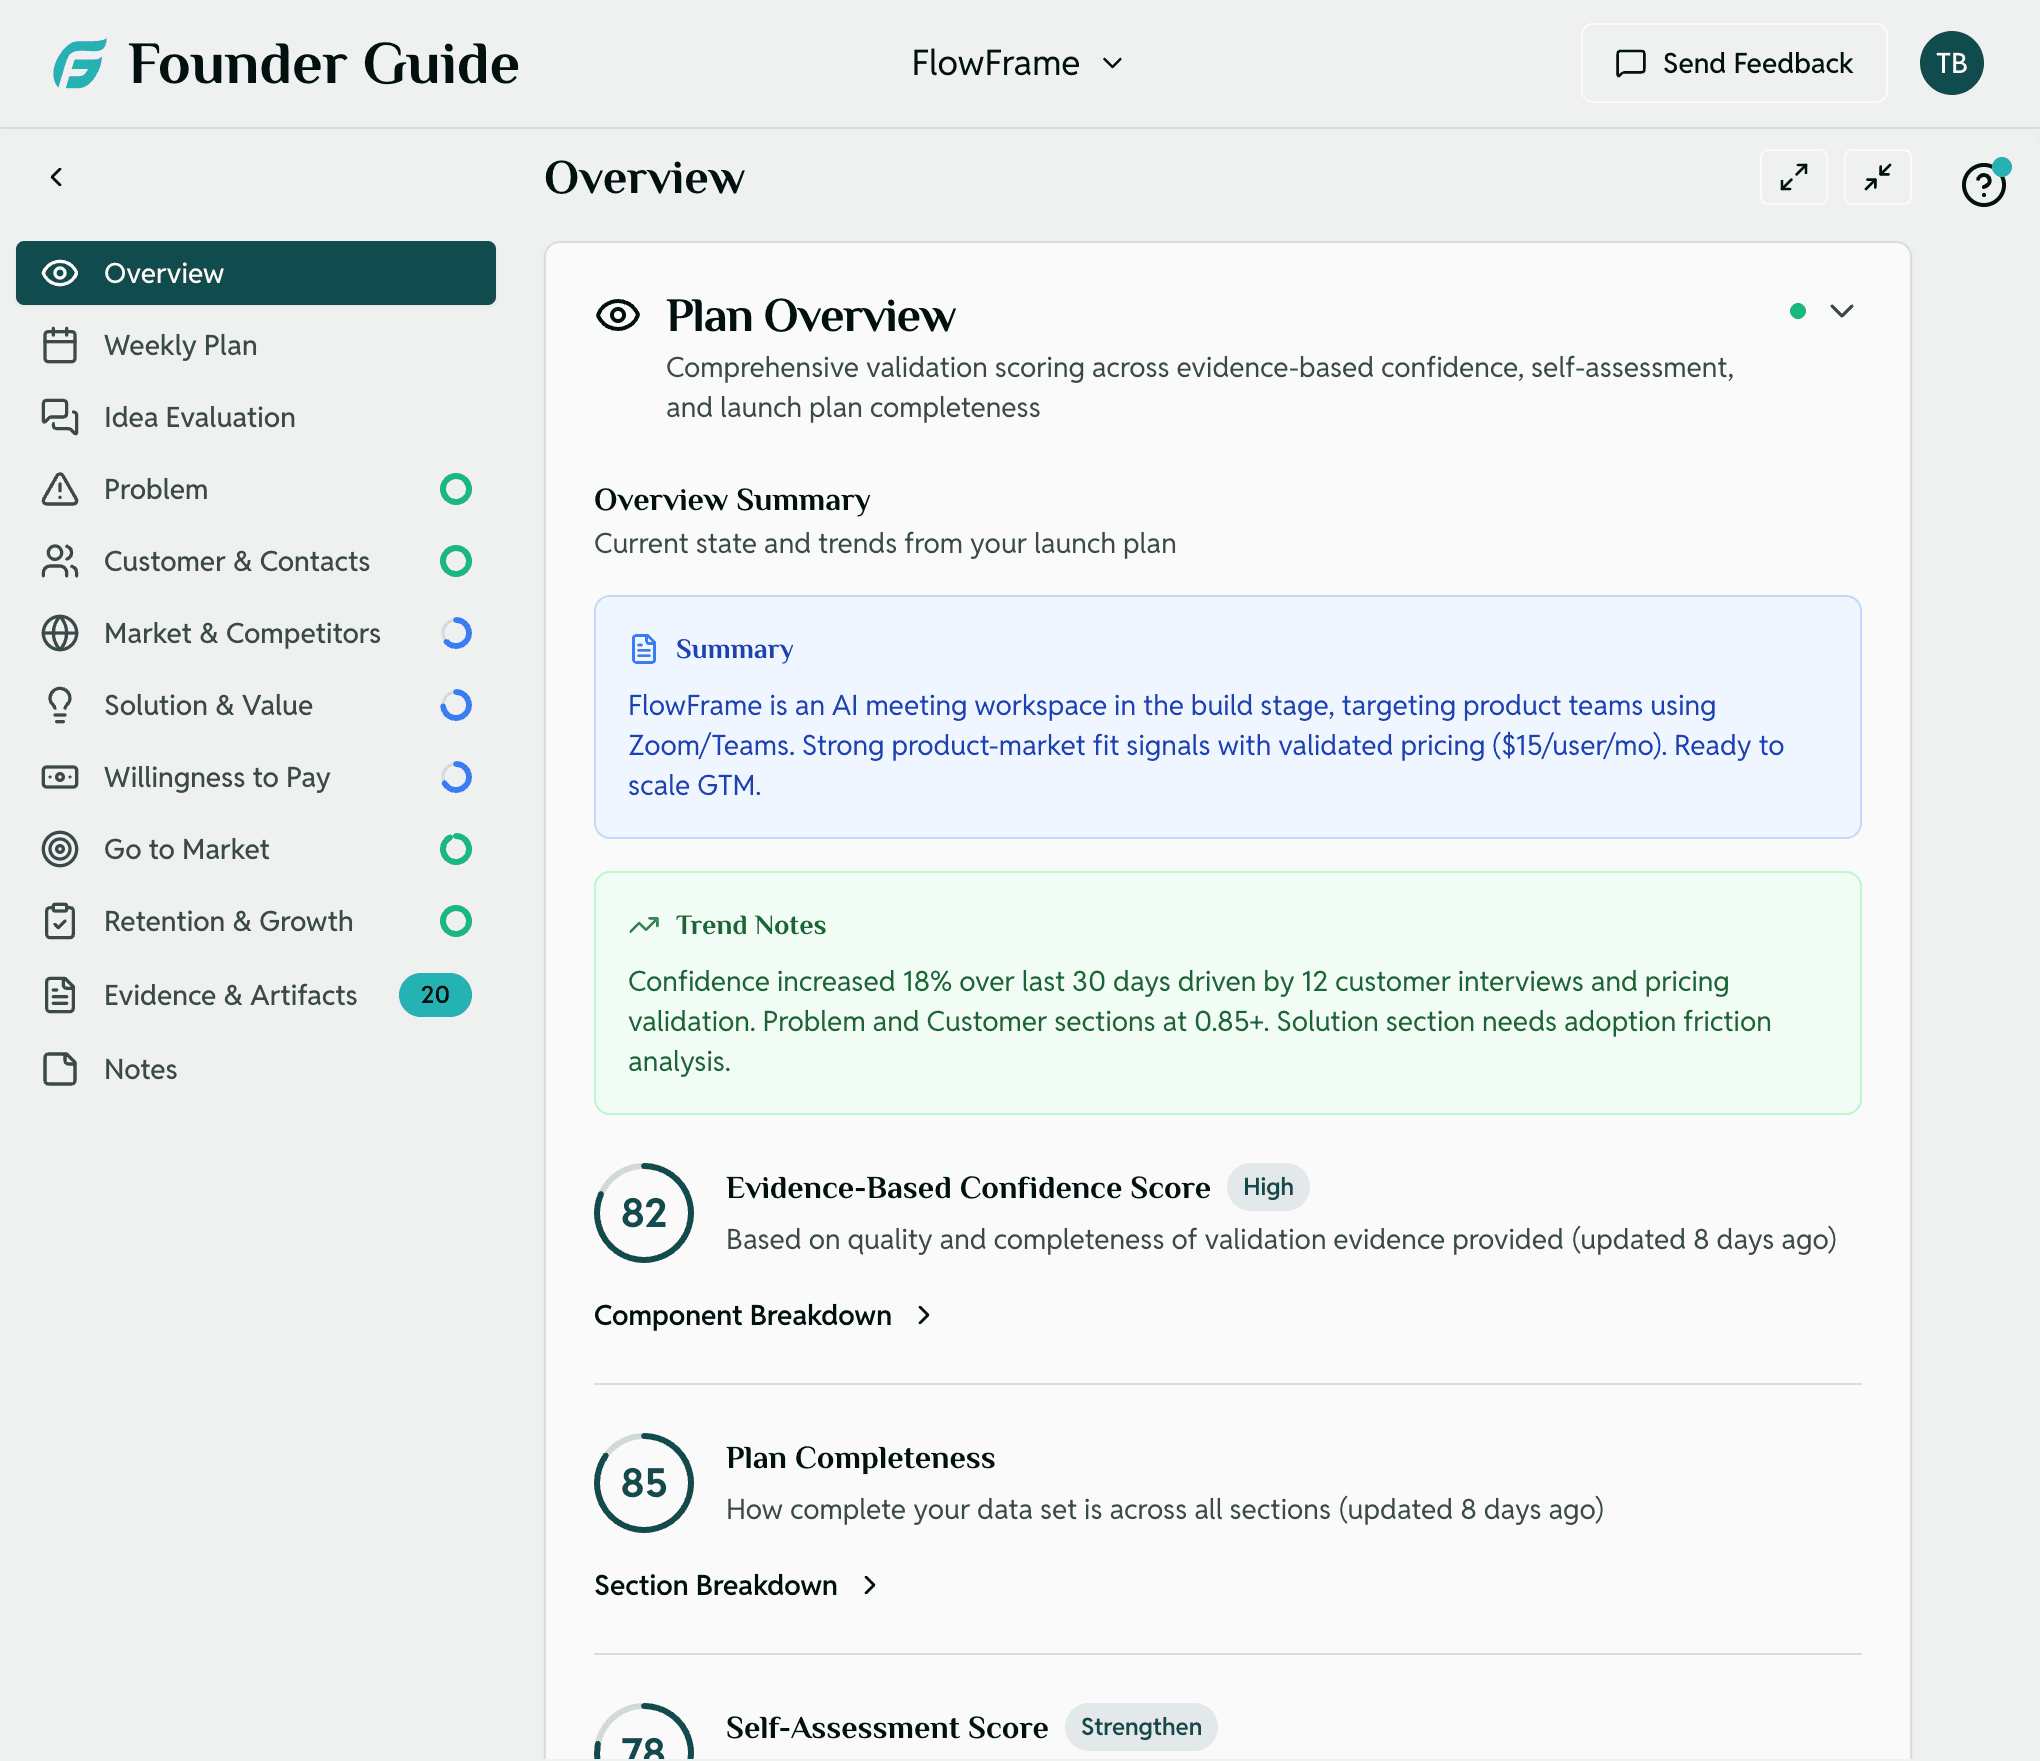Open Idea Evaluation from sidebar
Viewport: 2040px width, 1761px height.
199,417
